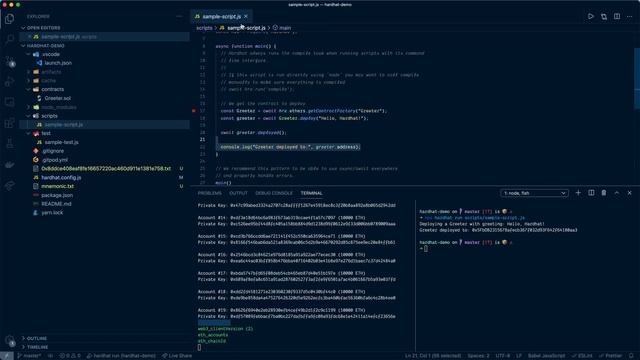Click UTF-8 encoding in status bar

[502, 356]
